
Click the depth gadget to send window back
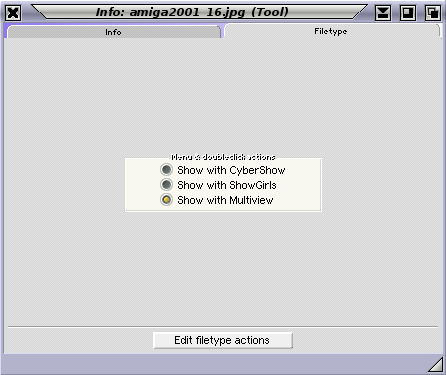(x=433, y=13)
